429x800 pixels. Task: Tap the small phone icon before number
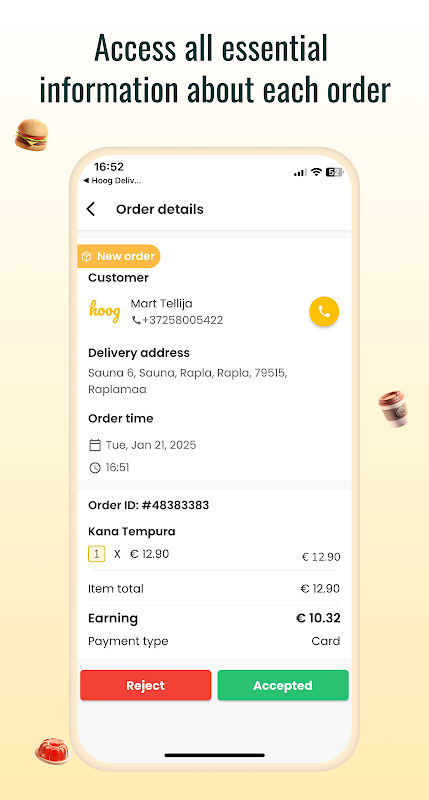point(136,320)
